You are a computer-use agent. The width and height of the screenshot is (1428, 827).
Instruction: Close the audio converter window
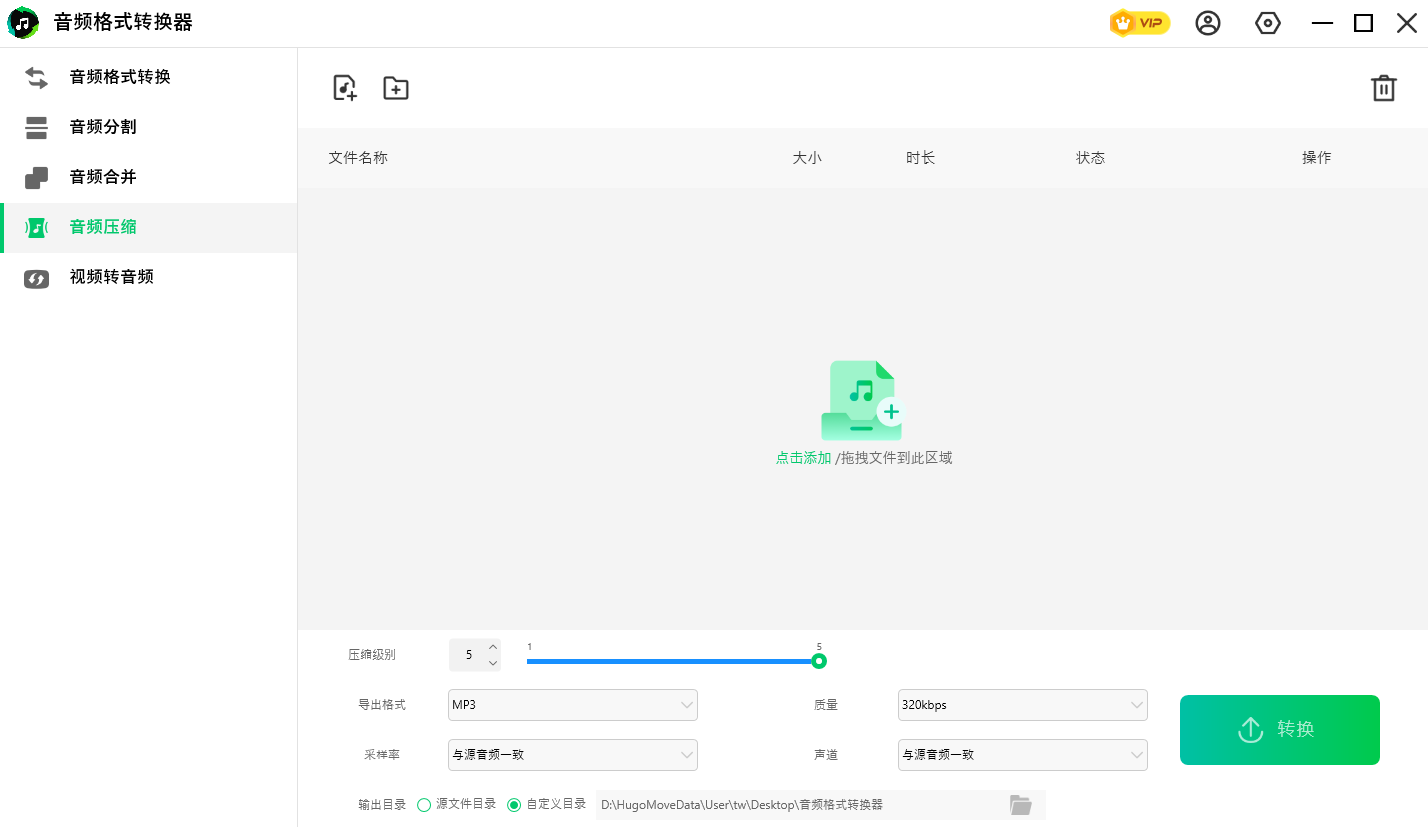pos(1407,23)
